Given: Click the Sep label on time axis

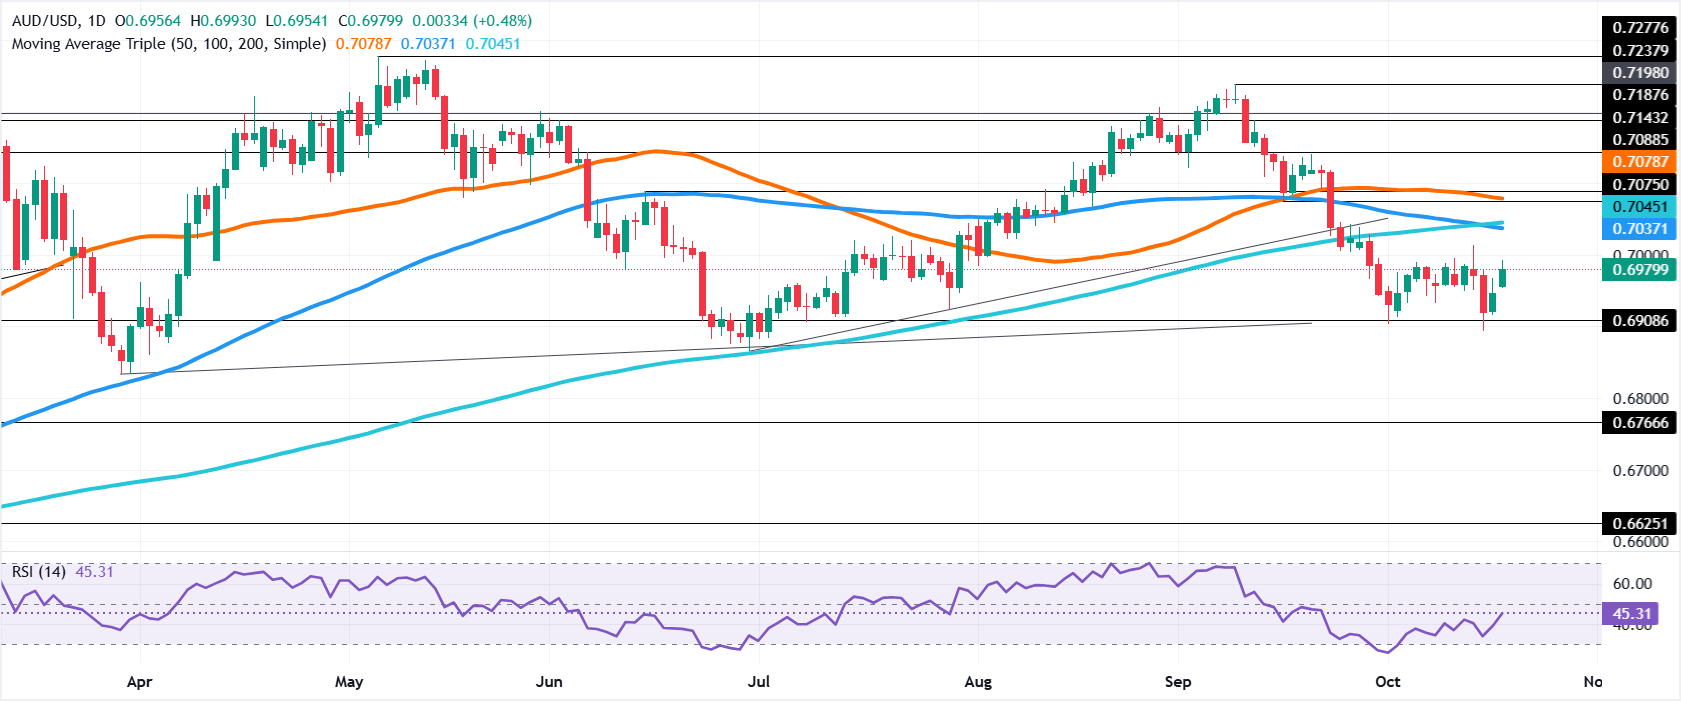Looking at the screenshot, I should 1178,682.
